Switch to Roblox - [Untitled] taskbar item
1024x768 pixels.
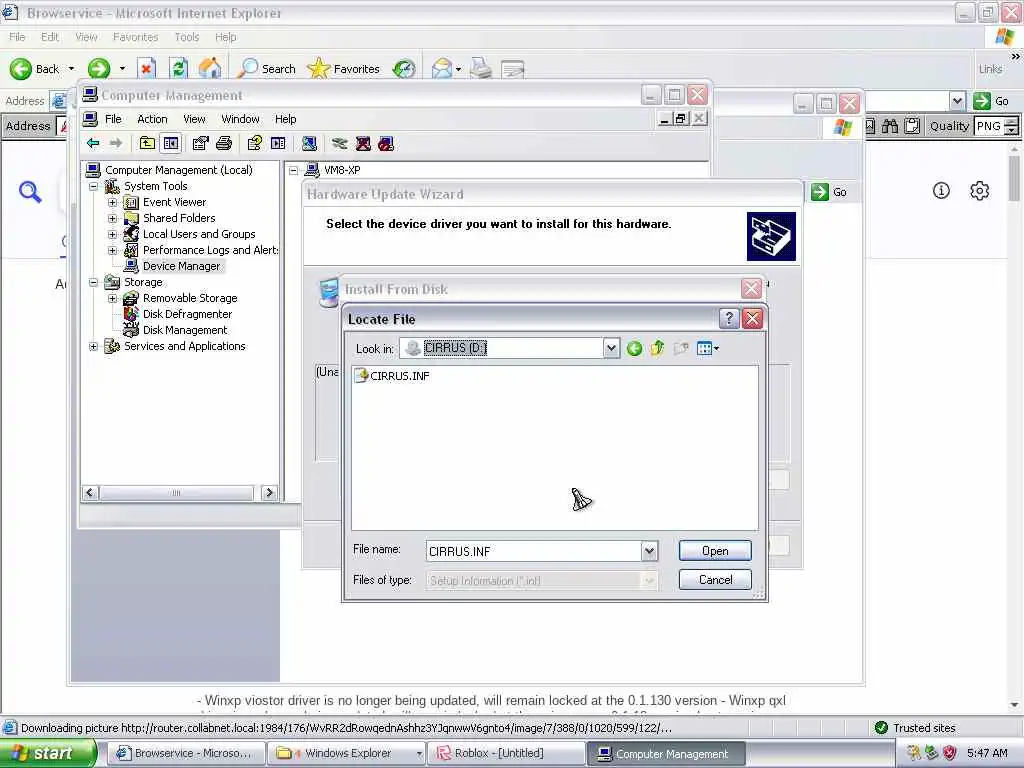(x=507, y=754)
